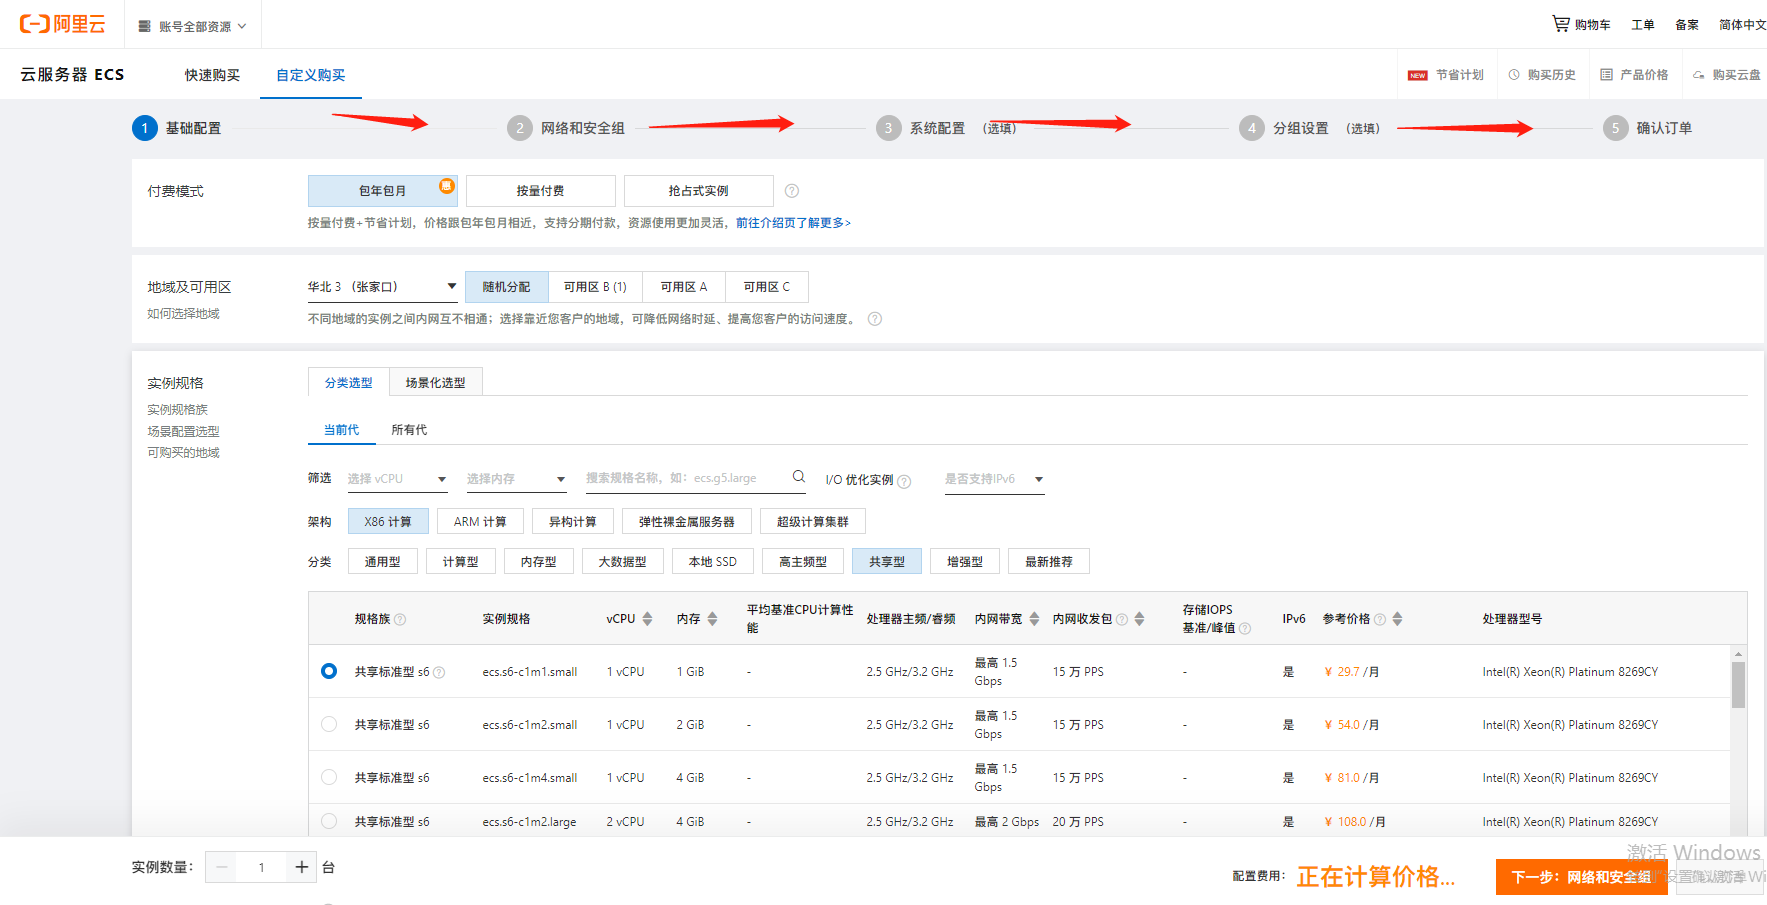Decrease instance count with minus button

[x=222, y=867]
